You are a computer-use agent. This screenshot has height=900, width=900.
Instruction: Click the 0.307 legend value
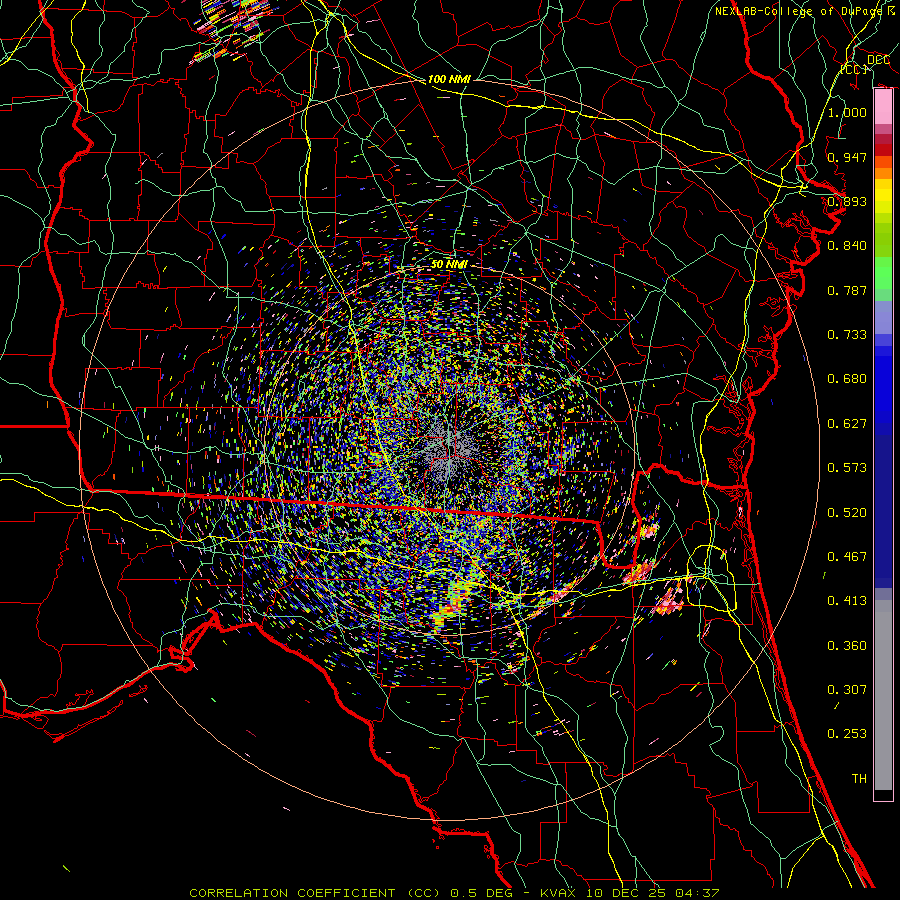click(847, 690)
